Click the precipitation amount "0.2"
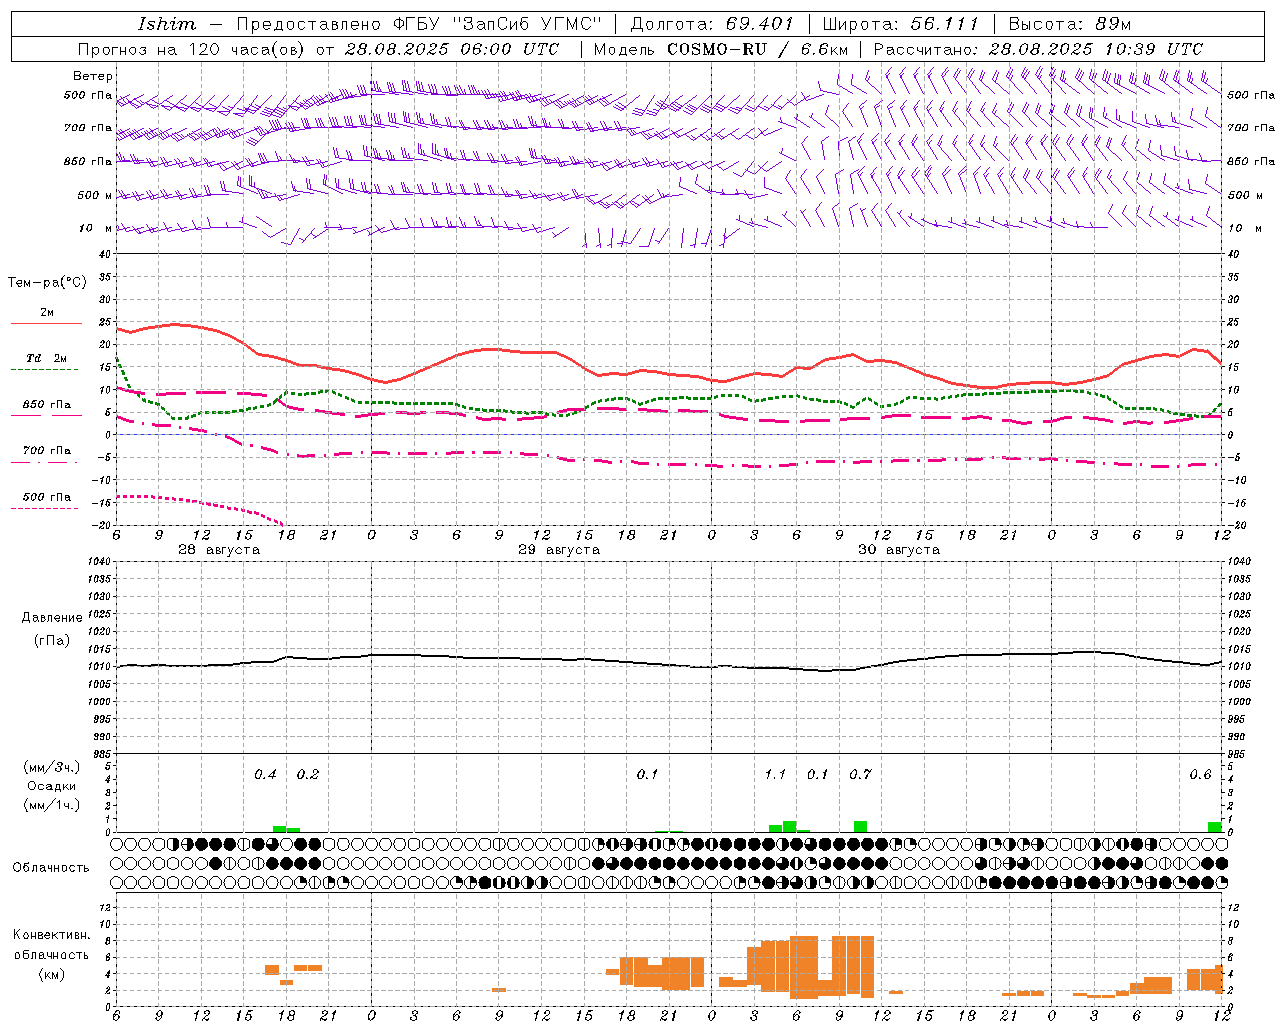 pyautogui.click(x=308, y=775)
